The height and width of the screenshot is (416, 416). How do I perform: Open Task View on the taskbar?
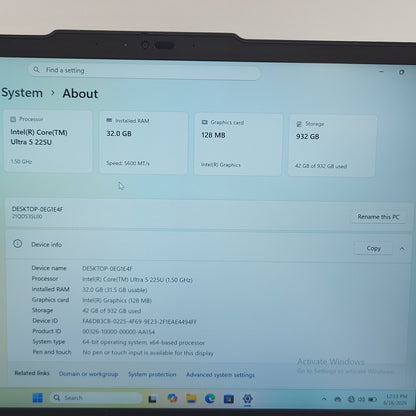pos(153,398)
